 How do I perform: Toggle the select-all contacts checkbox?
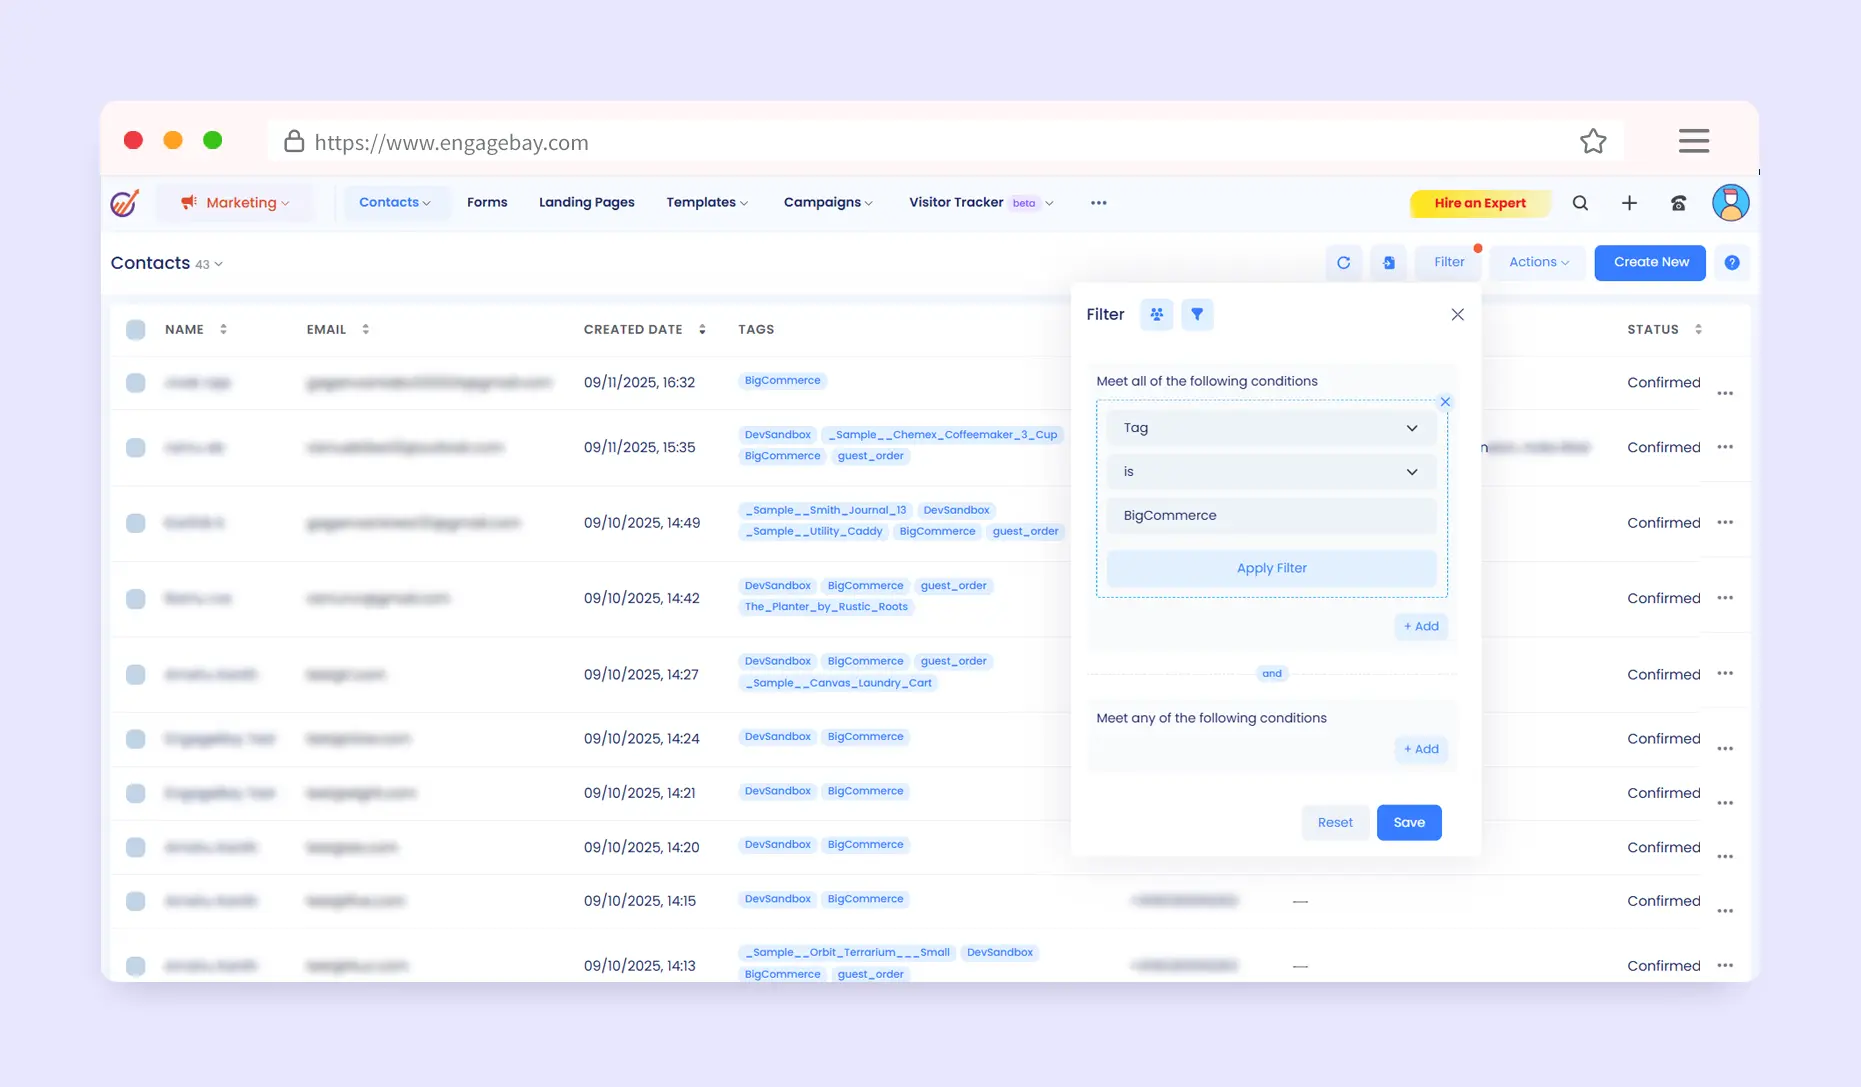[136, 330]
